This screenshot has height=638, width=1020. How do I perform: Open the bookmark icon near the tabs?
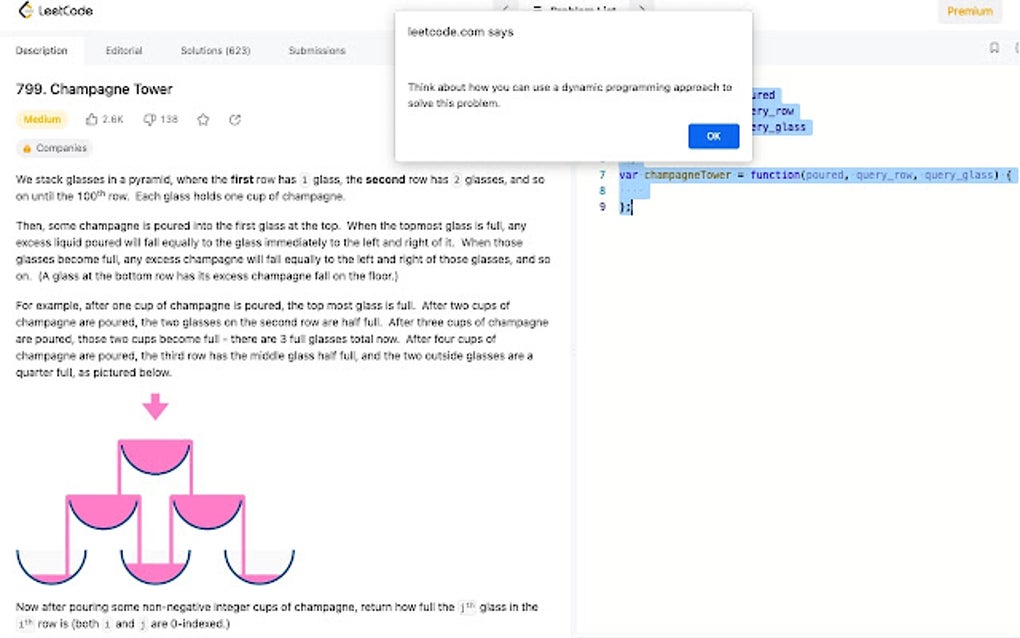coord(993,47)
